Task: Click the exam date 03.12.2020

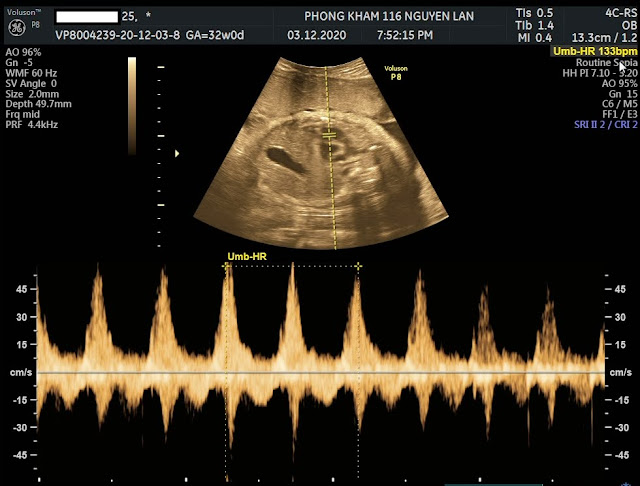Action: pos(317,35)
